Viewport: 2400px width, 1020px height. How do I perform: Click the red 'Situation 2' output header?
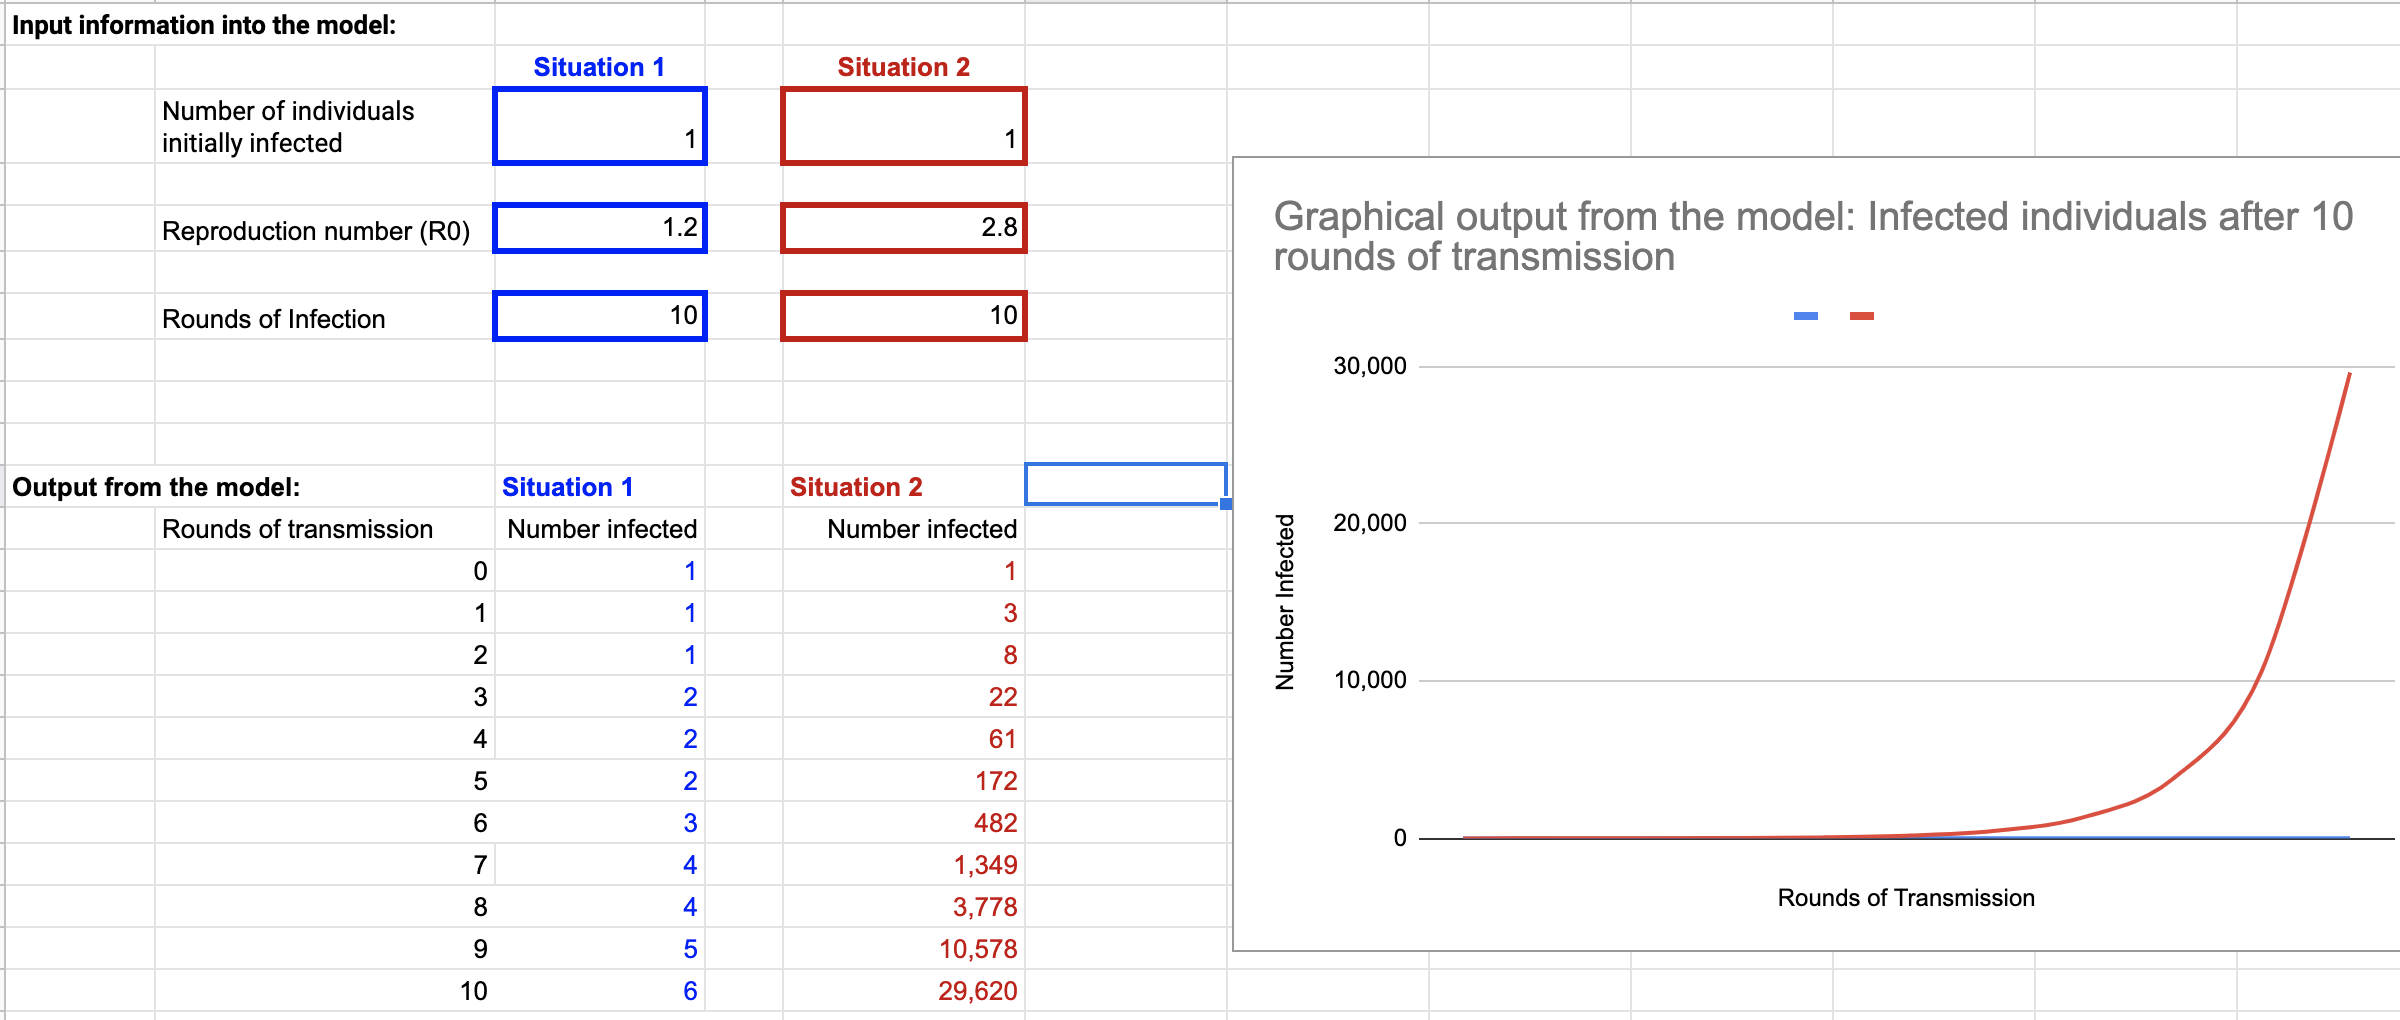856,487
